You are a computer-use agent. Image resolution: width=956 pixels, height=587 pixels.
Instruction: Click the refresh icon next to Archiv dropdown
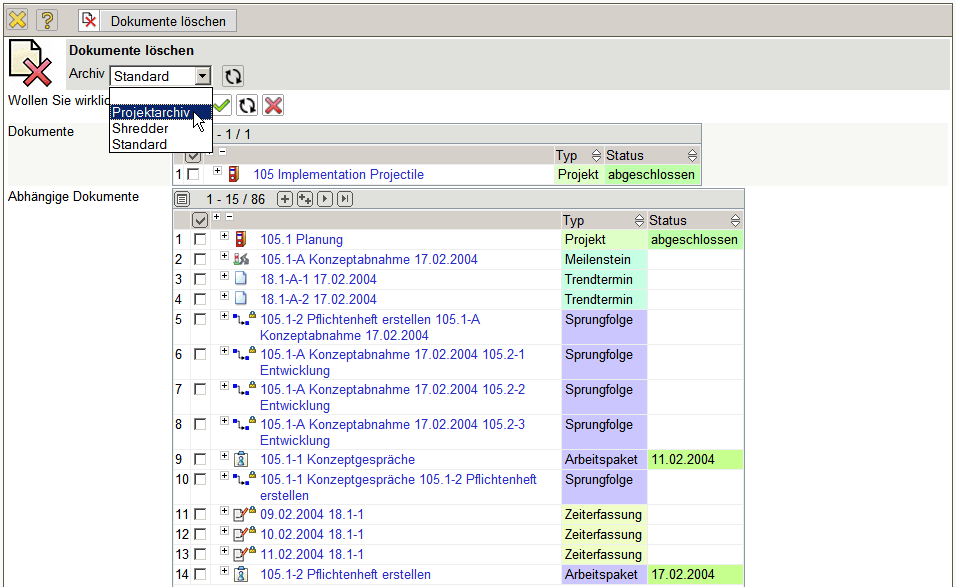[x=232, y=76]
